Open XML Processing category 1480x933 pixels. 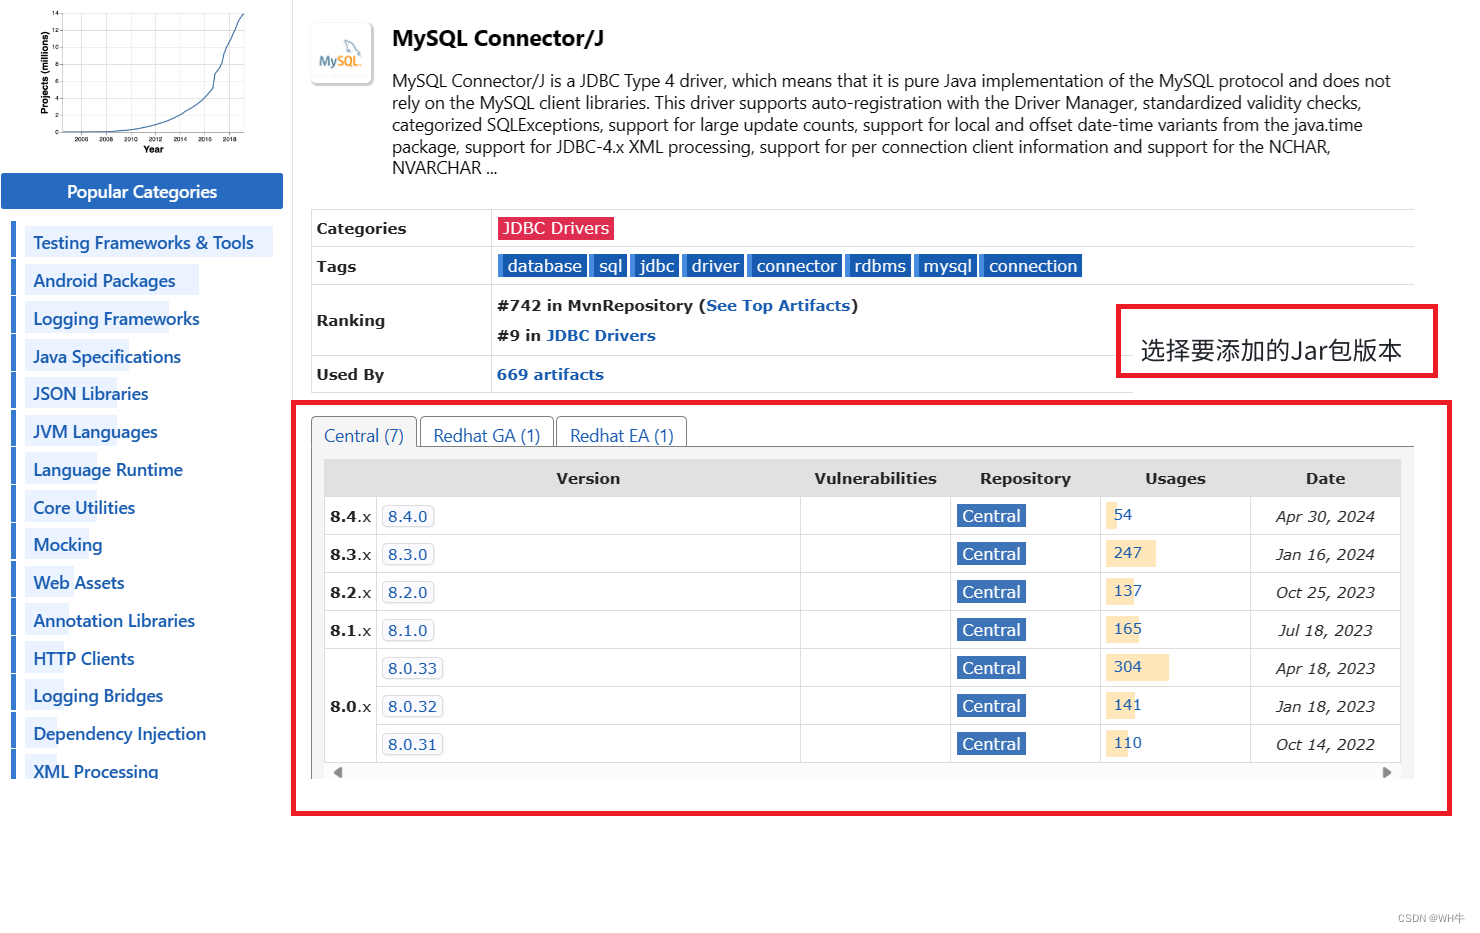coord(96,771)
